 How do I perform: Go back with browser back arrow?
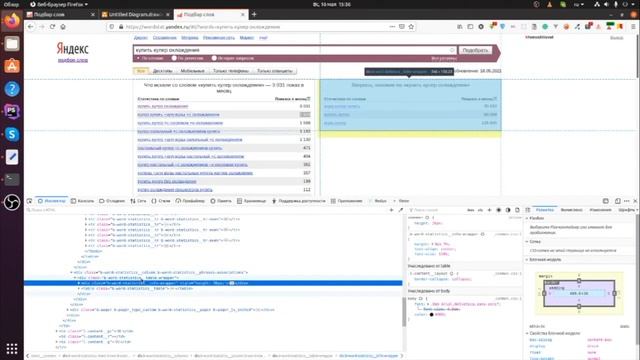[x=31, y=27]
